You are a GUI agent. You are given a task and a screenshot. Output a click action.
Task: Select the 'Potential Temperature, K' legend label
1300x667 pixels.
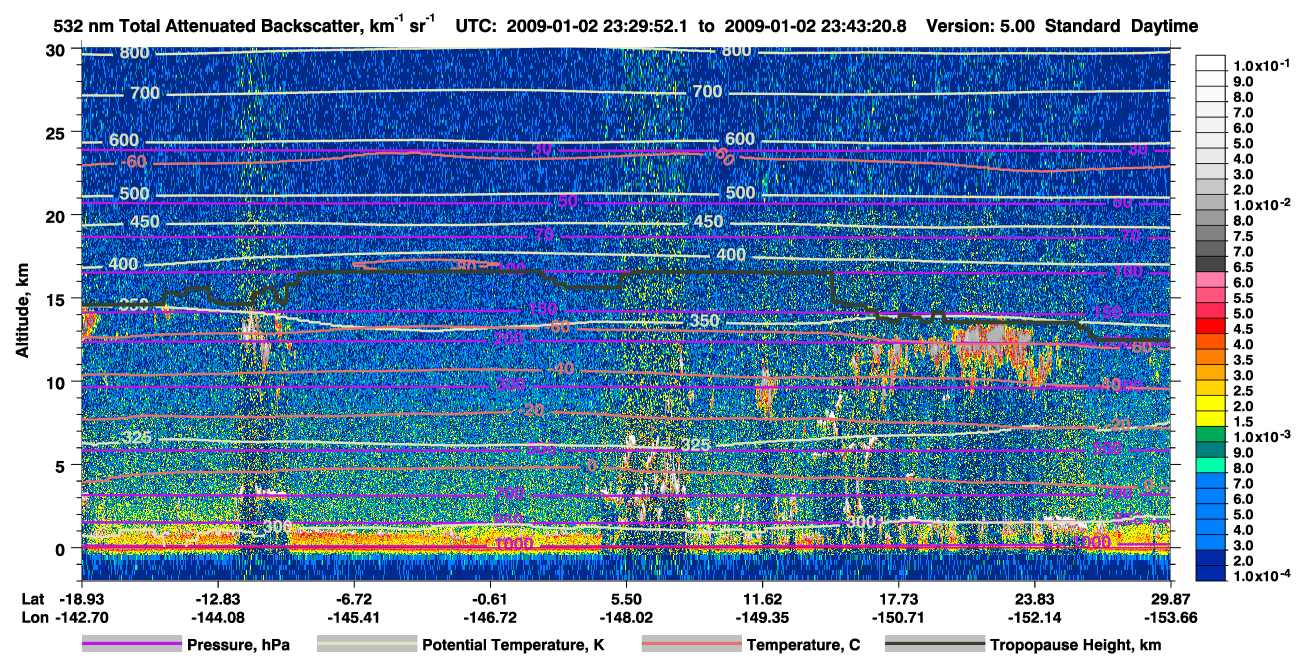click(513, 646)
